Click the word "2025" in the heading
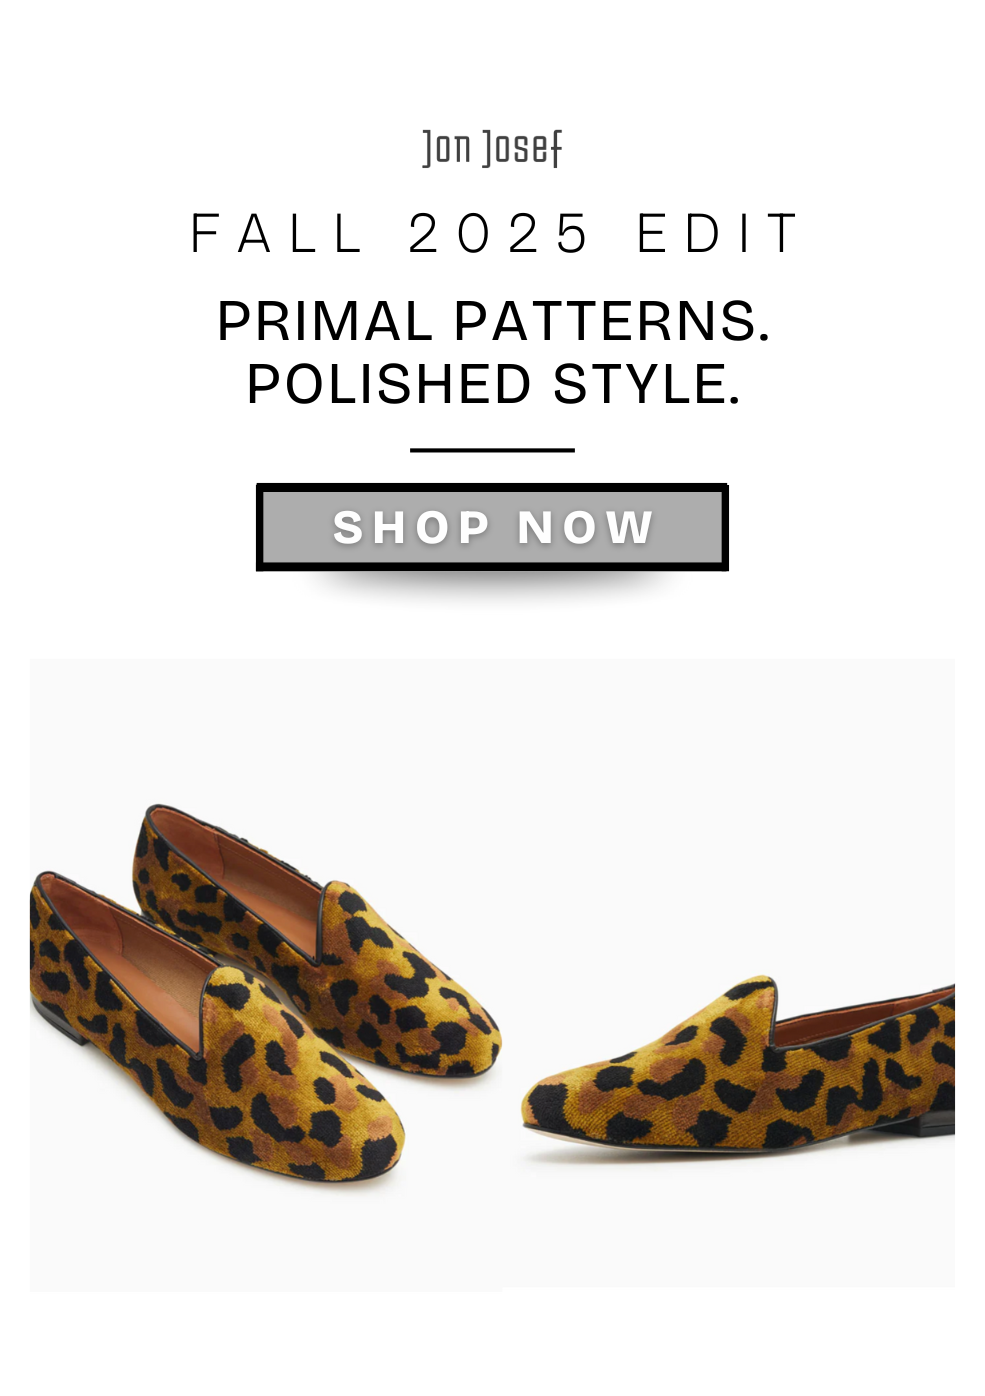This screenshot has width=985, height=1396. [x=499, y=234]
